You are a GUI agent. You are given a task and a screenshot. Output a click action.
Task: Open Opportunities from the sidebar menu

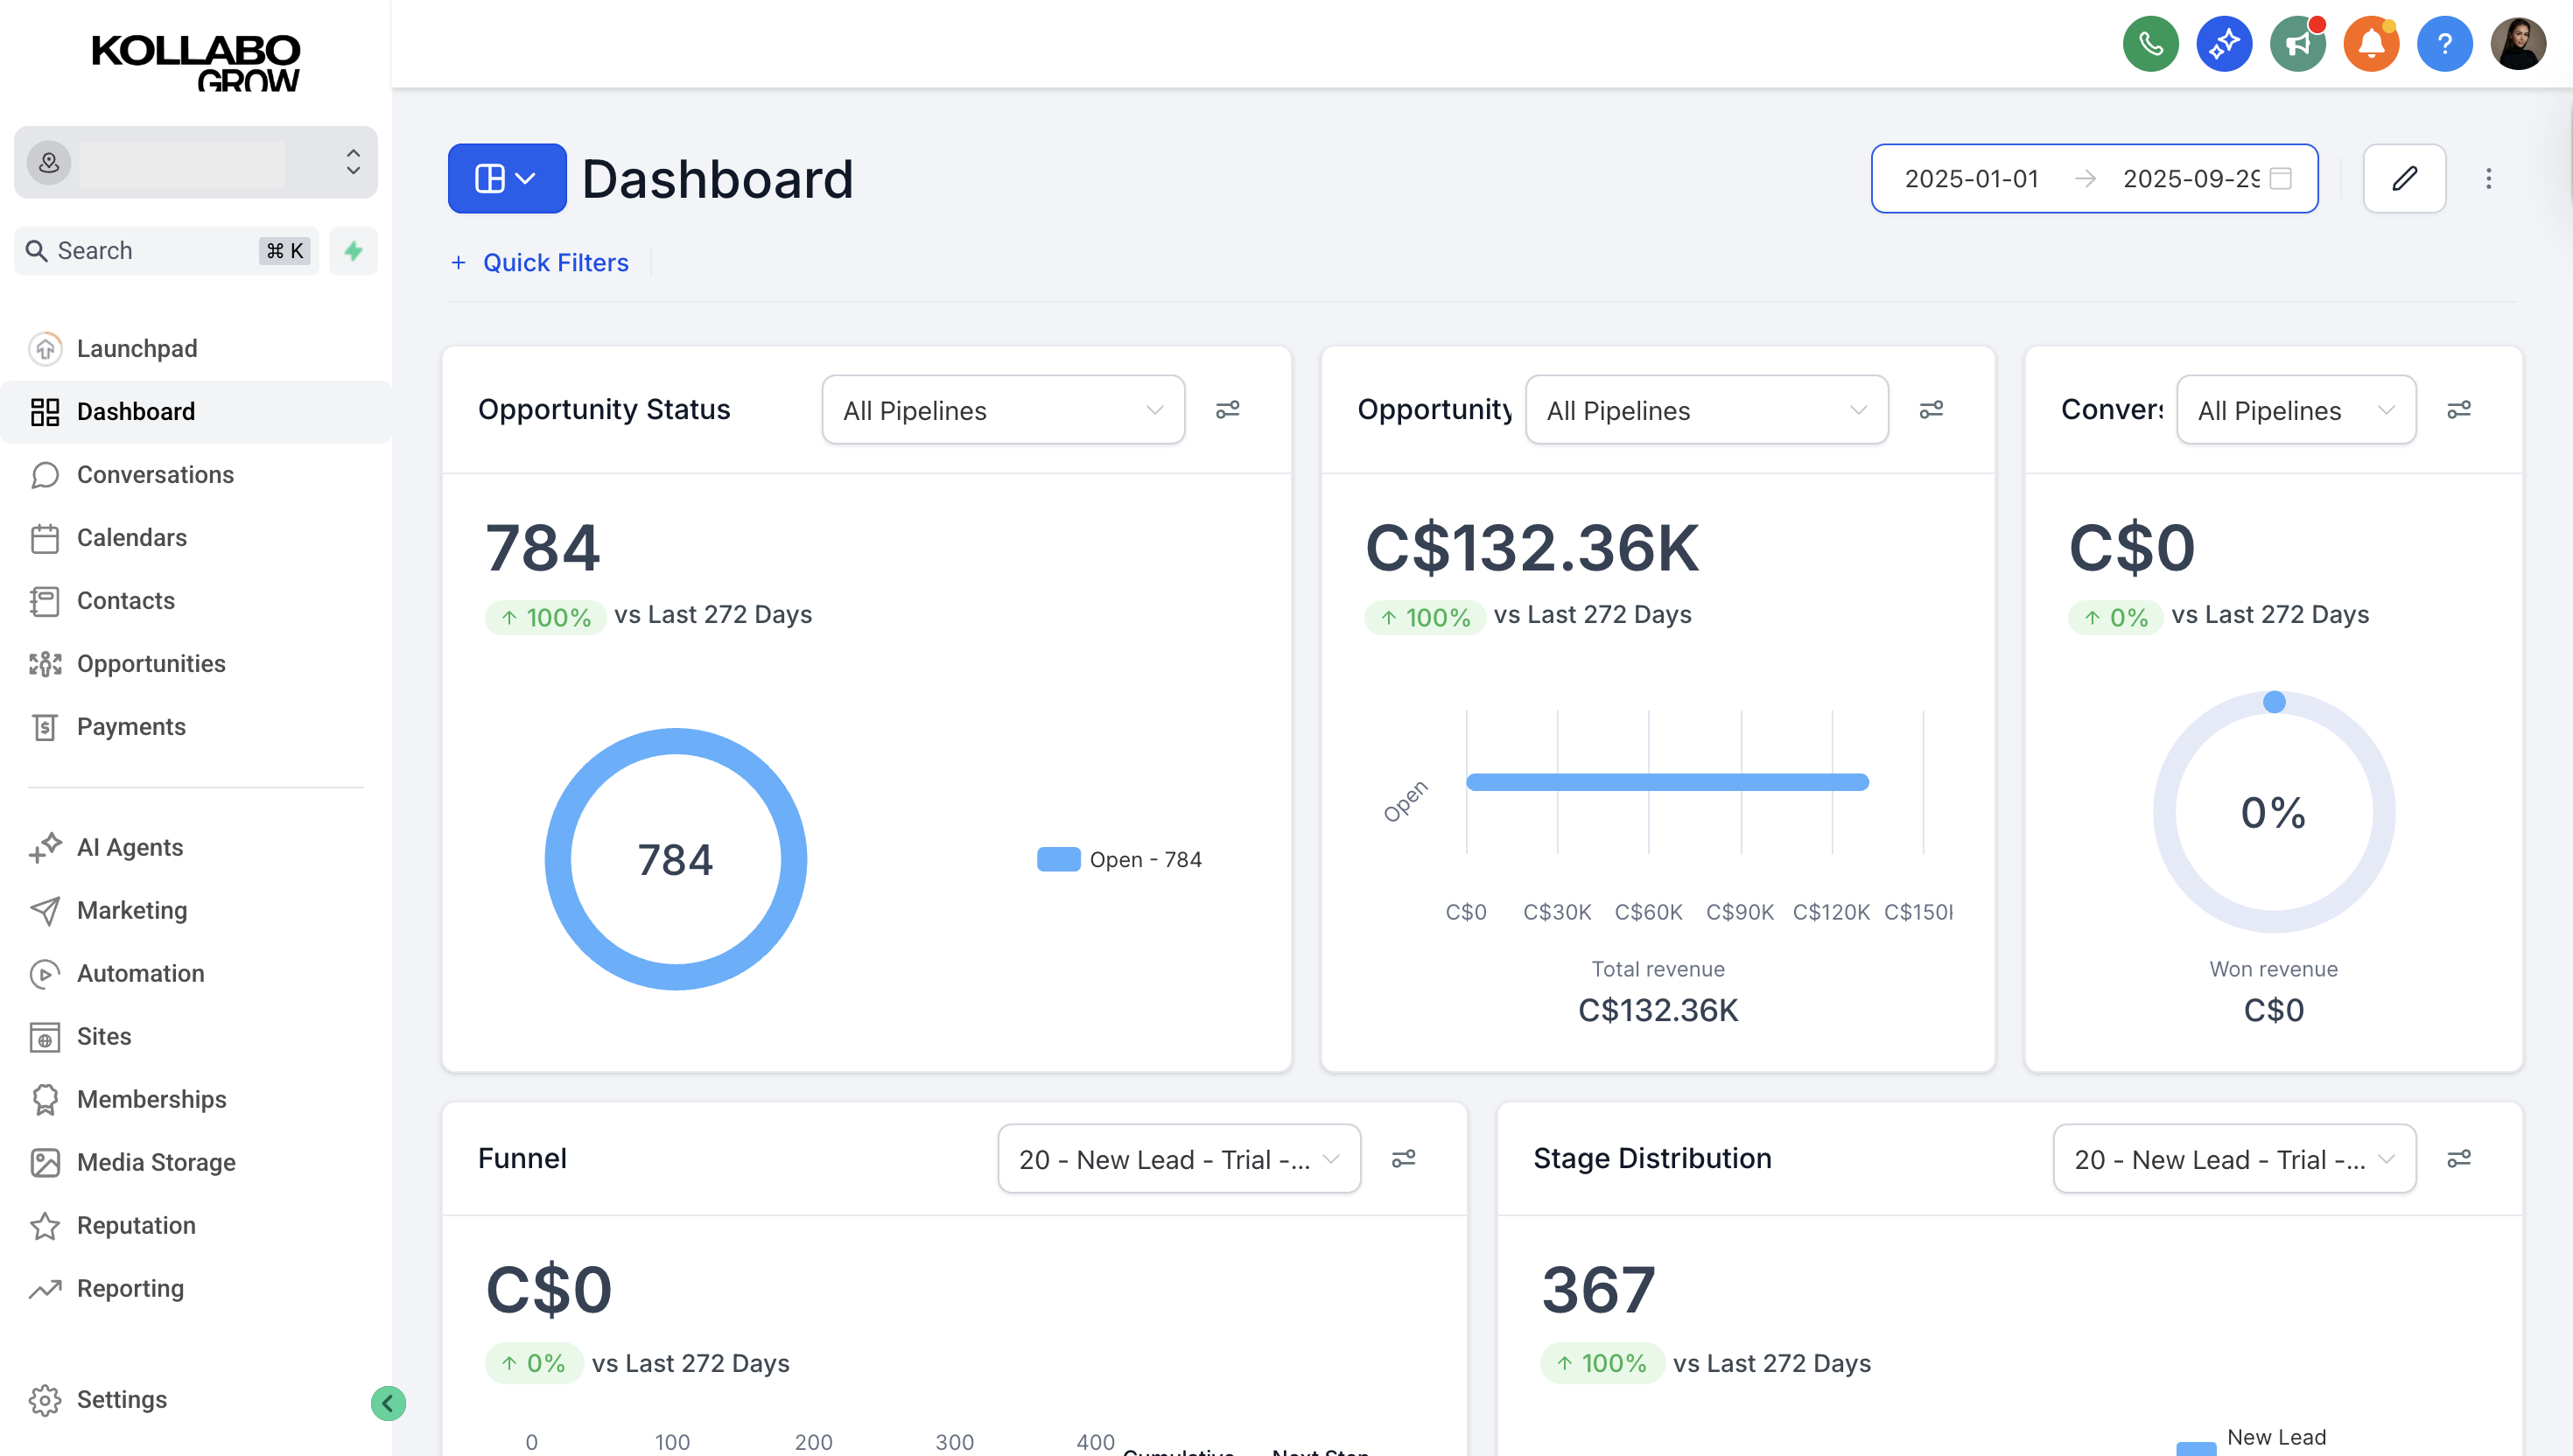click(x=151, y=663)
